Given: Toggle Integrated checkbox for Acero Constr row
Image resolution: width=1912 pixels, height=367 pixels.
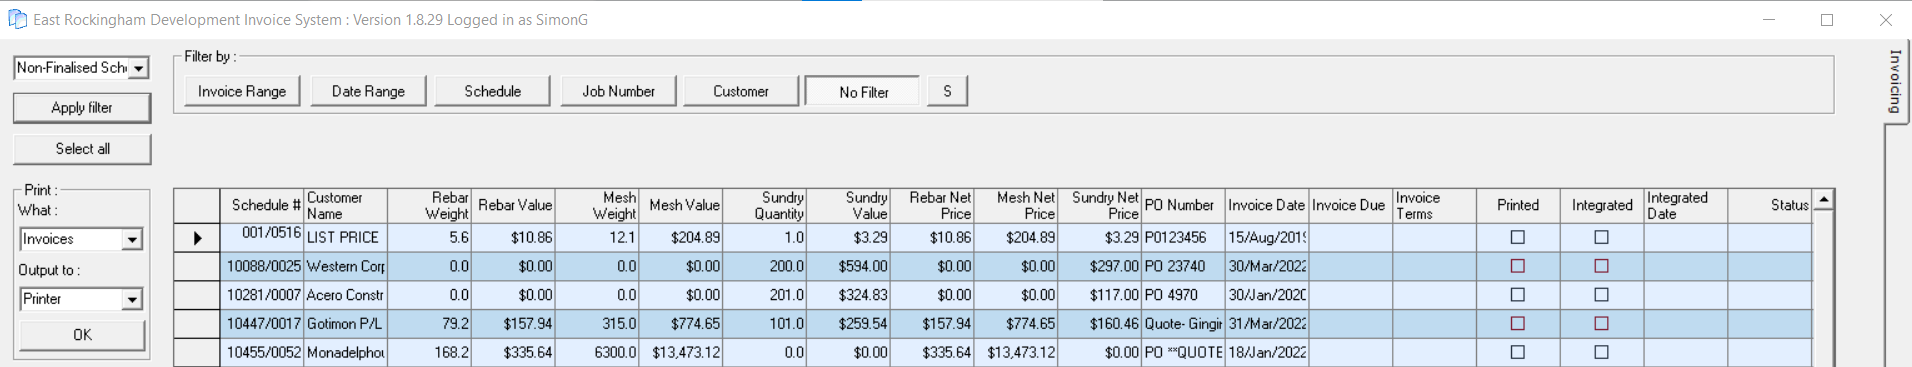Looking at the screenshot, I should [1601, 295].
